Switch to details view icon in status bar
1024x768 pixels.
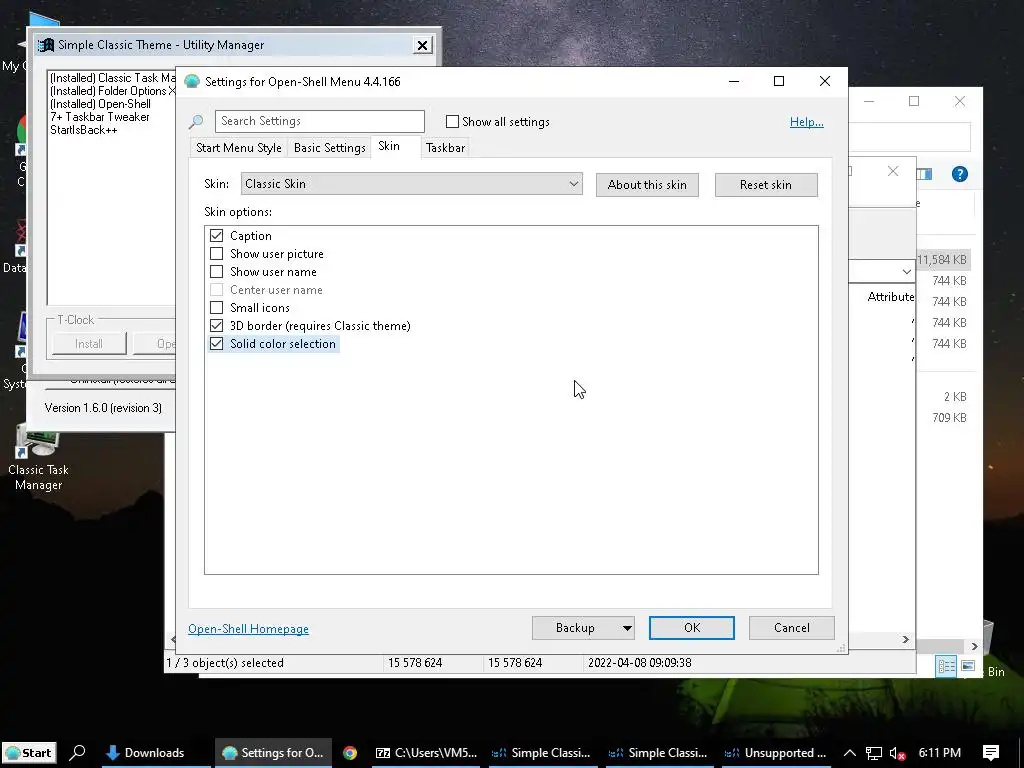point(946,666)
